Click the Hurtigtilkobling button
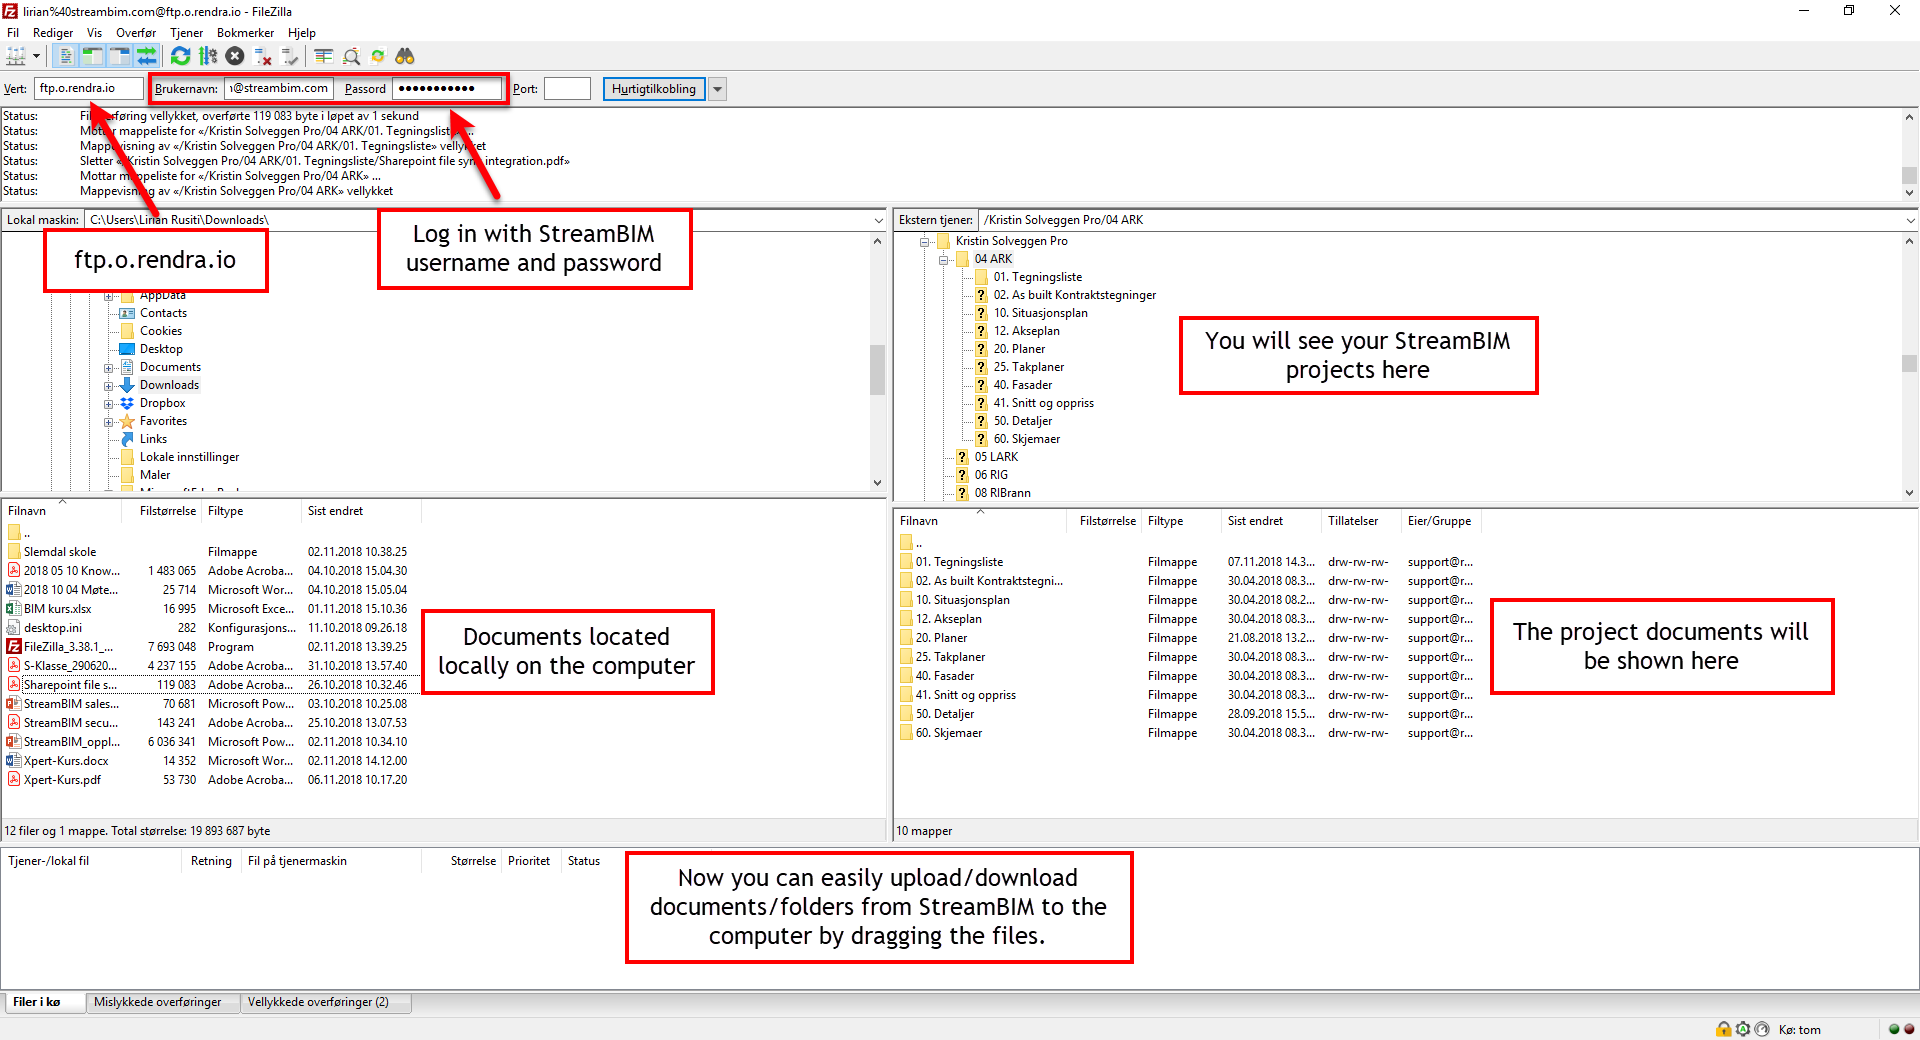 tap(654, 89)
